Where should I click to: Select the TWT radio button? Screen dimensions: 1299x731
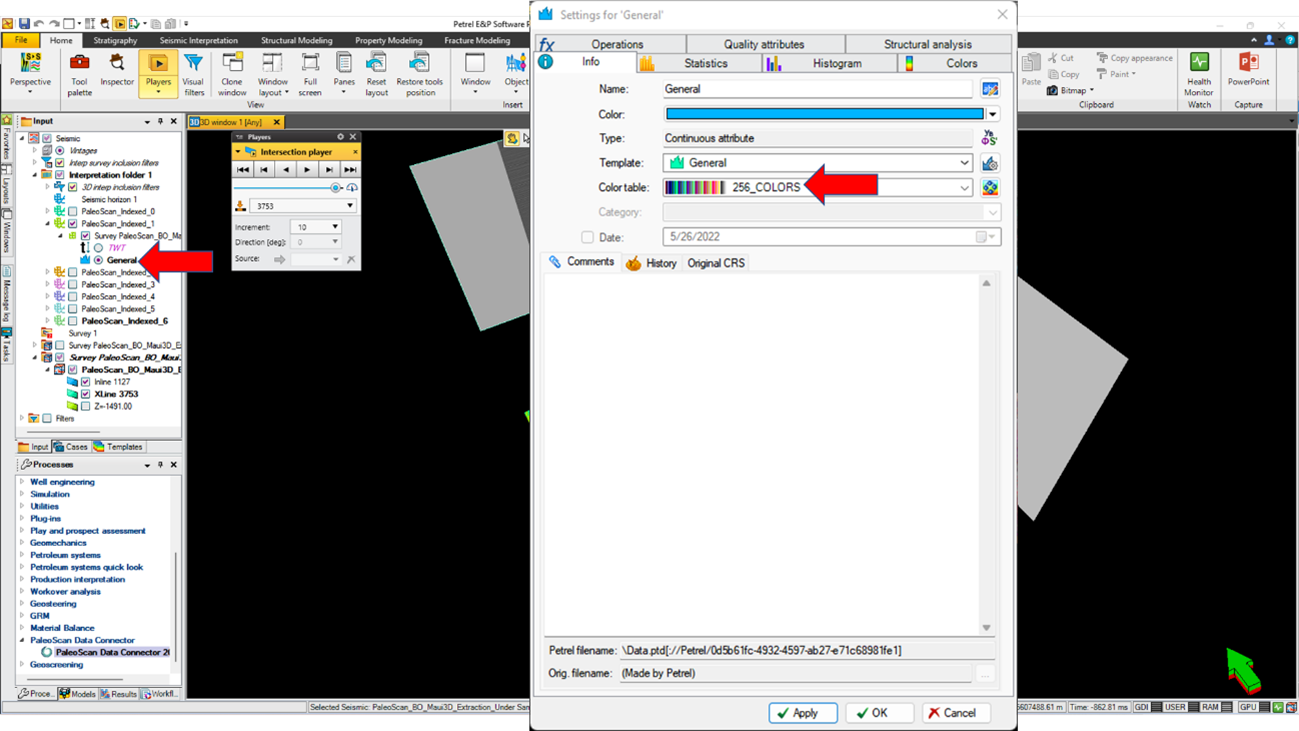tap(98, 248)
